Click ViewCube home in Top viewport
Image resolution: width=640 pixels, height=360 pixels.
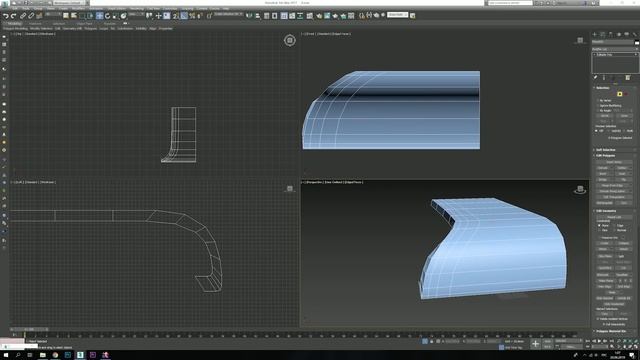click(290, 40)
